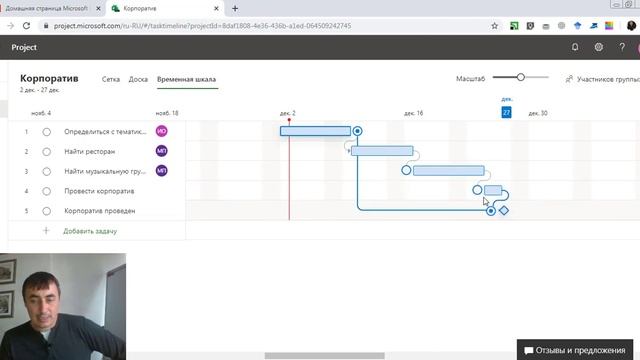
Task: Open help question mark icon
Action: (622, 47)
